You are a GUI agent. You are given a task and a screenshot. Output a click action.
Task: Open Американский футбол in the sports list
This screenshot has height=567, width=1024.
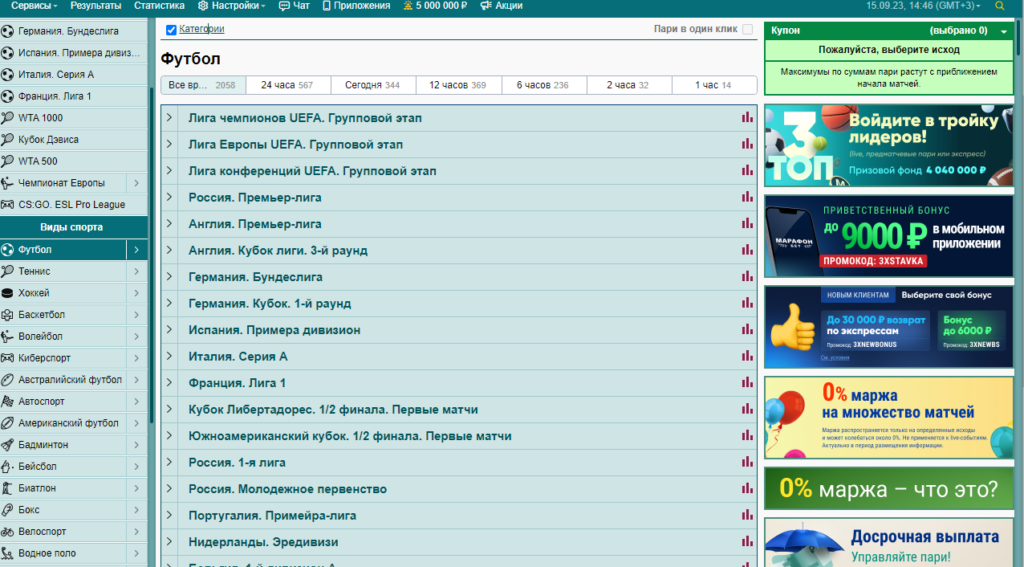pos(68,423)
